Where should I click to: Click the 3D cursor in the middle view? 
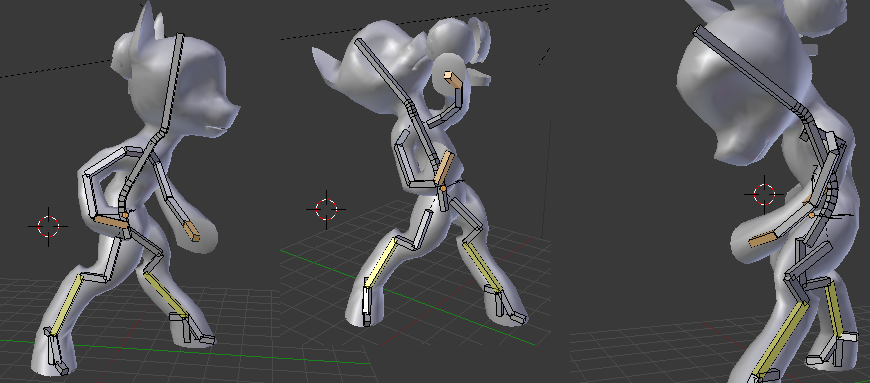coord(326,210)
